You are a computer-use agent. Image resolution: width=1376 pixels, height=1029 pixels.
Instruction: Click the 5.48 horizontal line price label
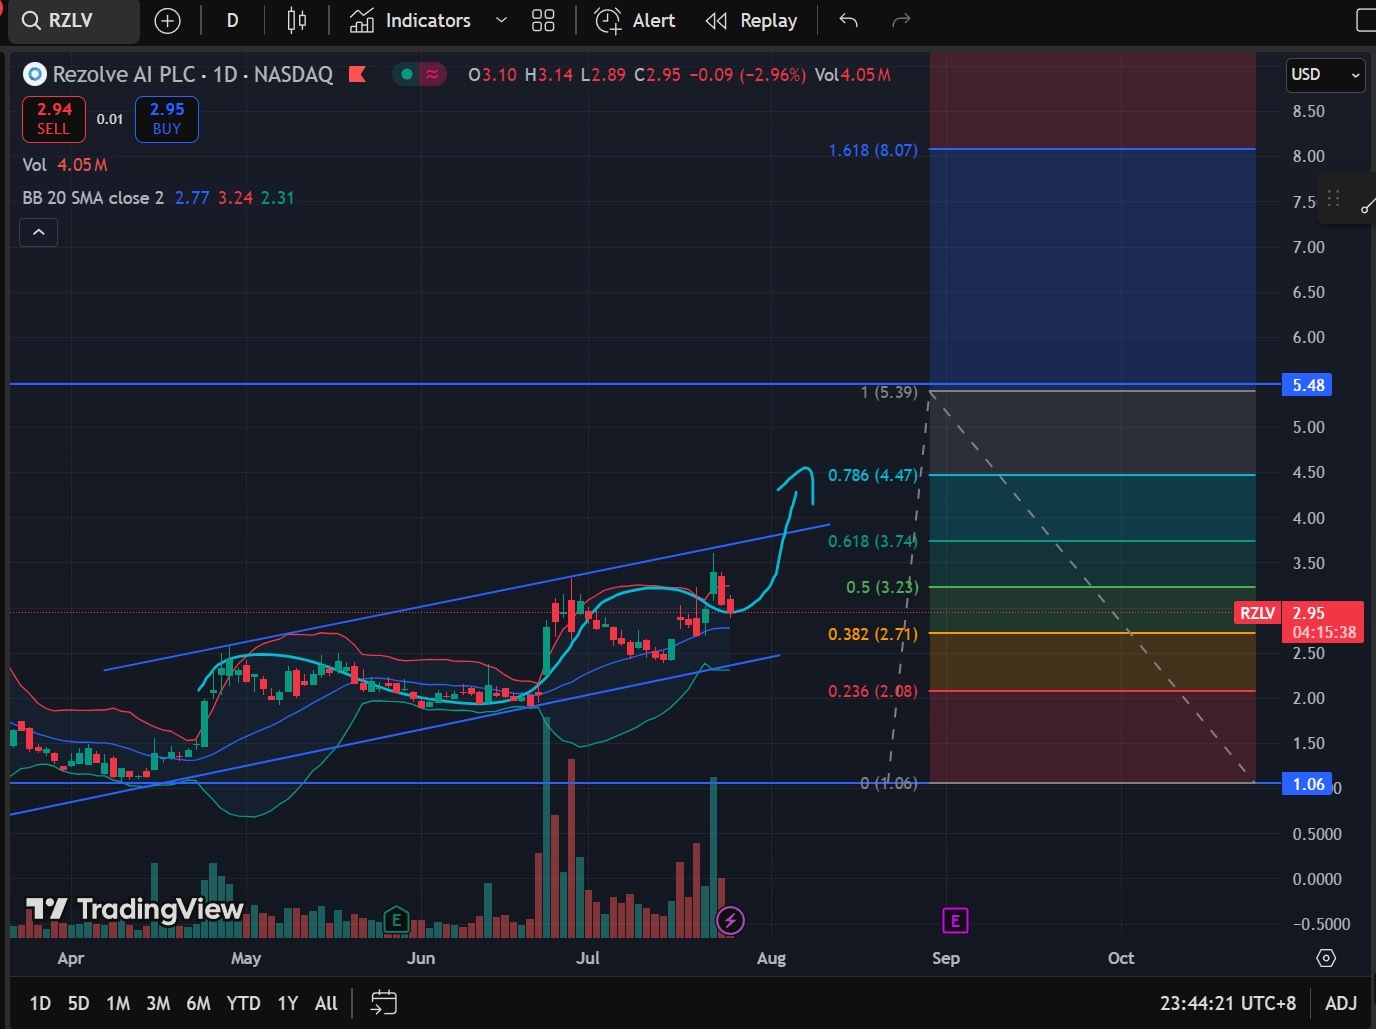pos(1308,385)
